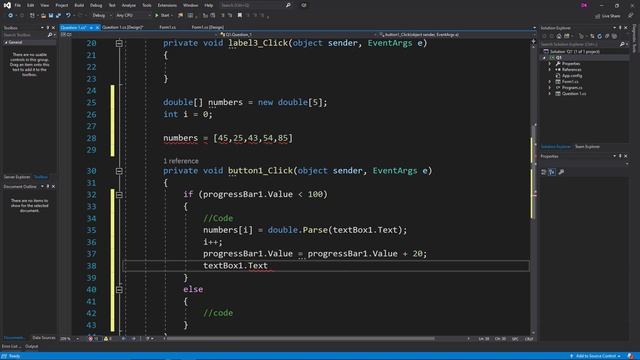The image size is (640, 360).
Task: Collapse the label3_Click method at line 20
Action: pyautogui.click(x=119, y=43)
